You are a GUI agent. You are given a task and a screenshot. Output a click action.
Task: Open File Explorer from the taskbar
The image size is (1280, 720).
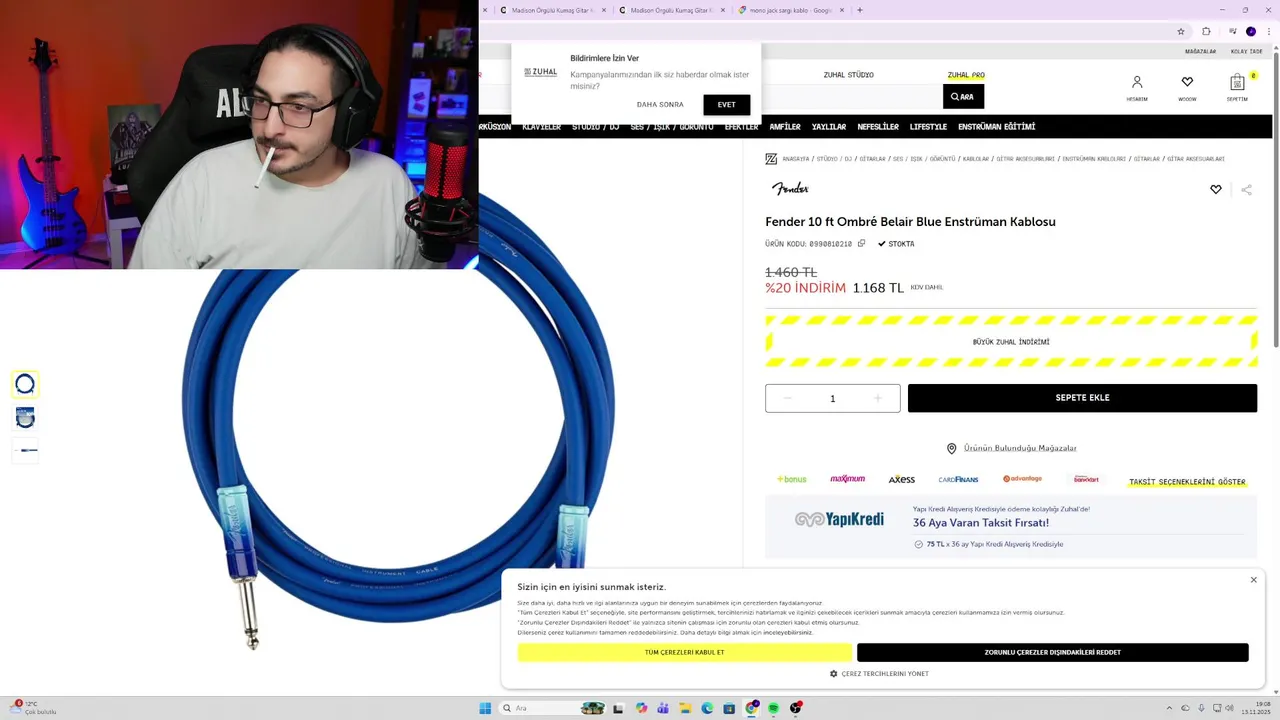685,708
